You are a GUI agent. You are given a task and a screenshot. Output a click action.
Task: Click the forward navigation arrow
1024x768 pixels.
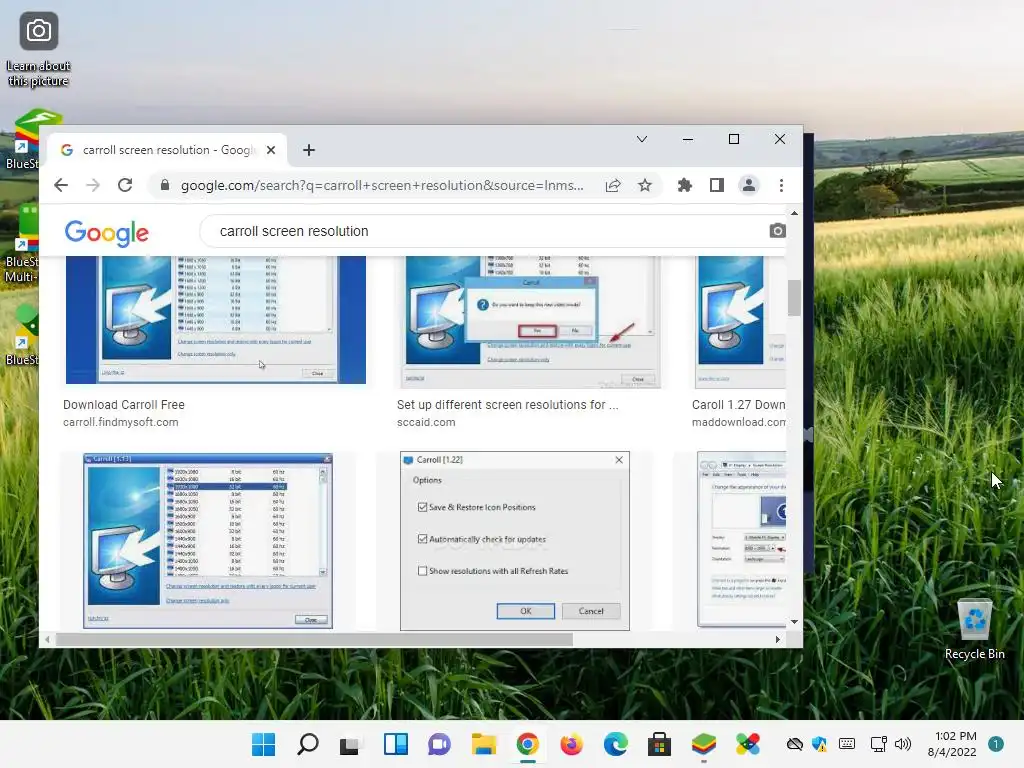93,185
